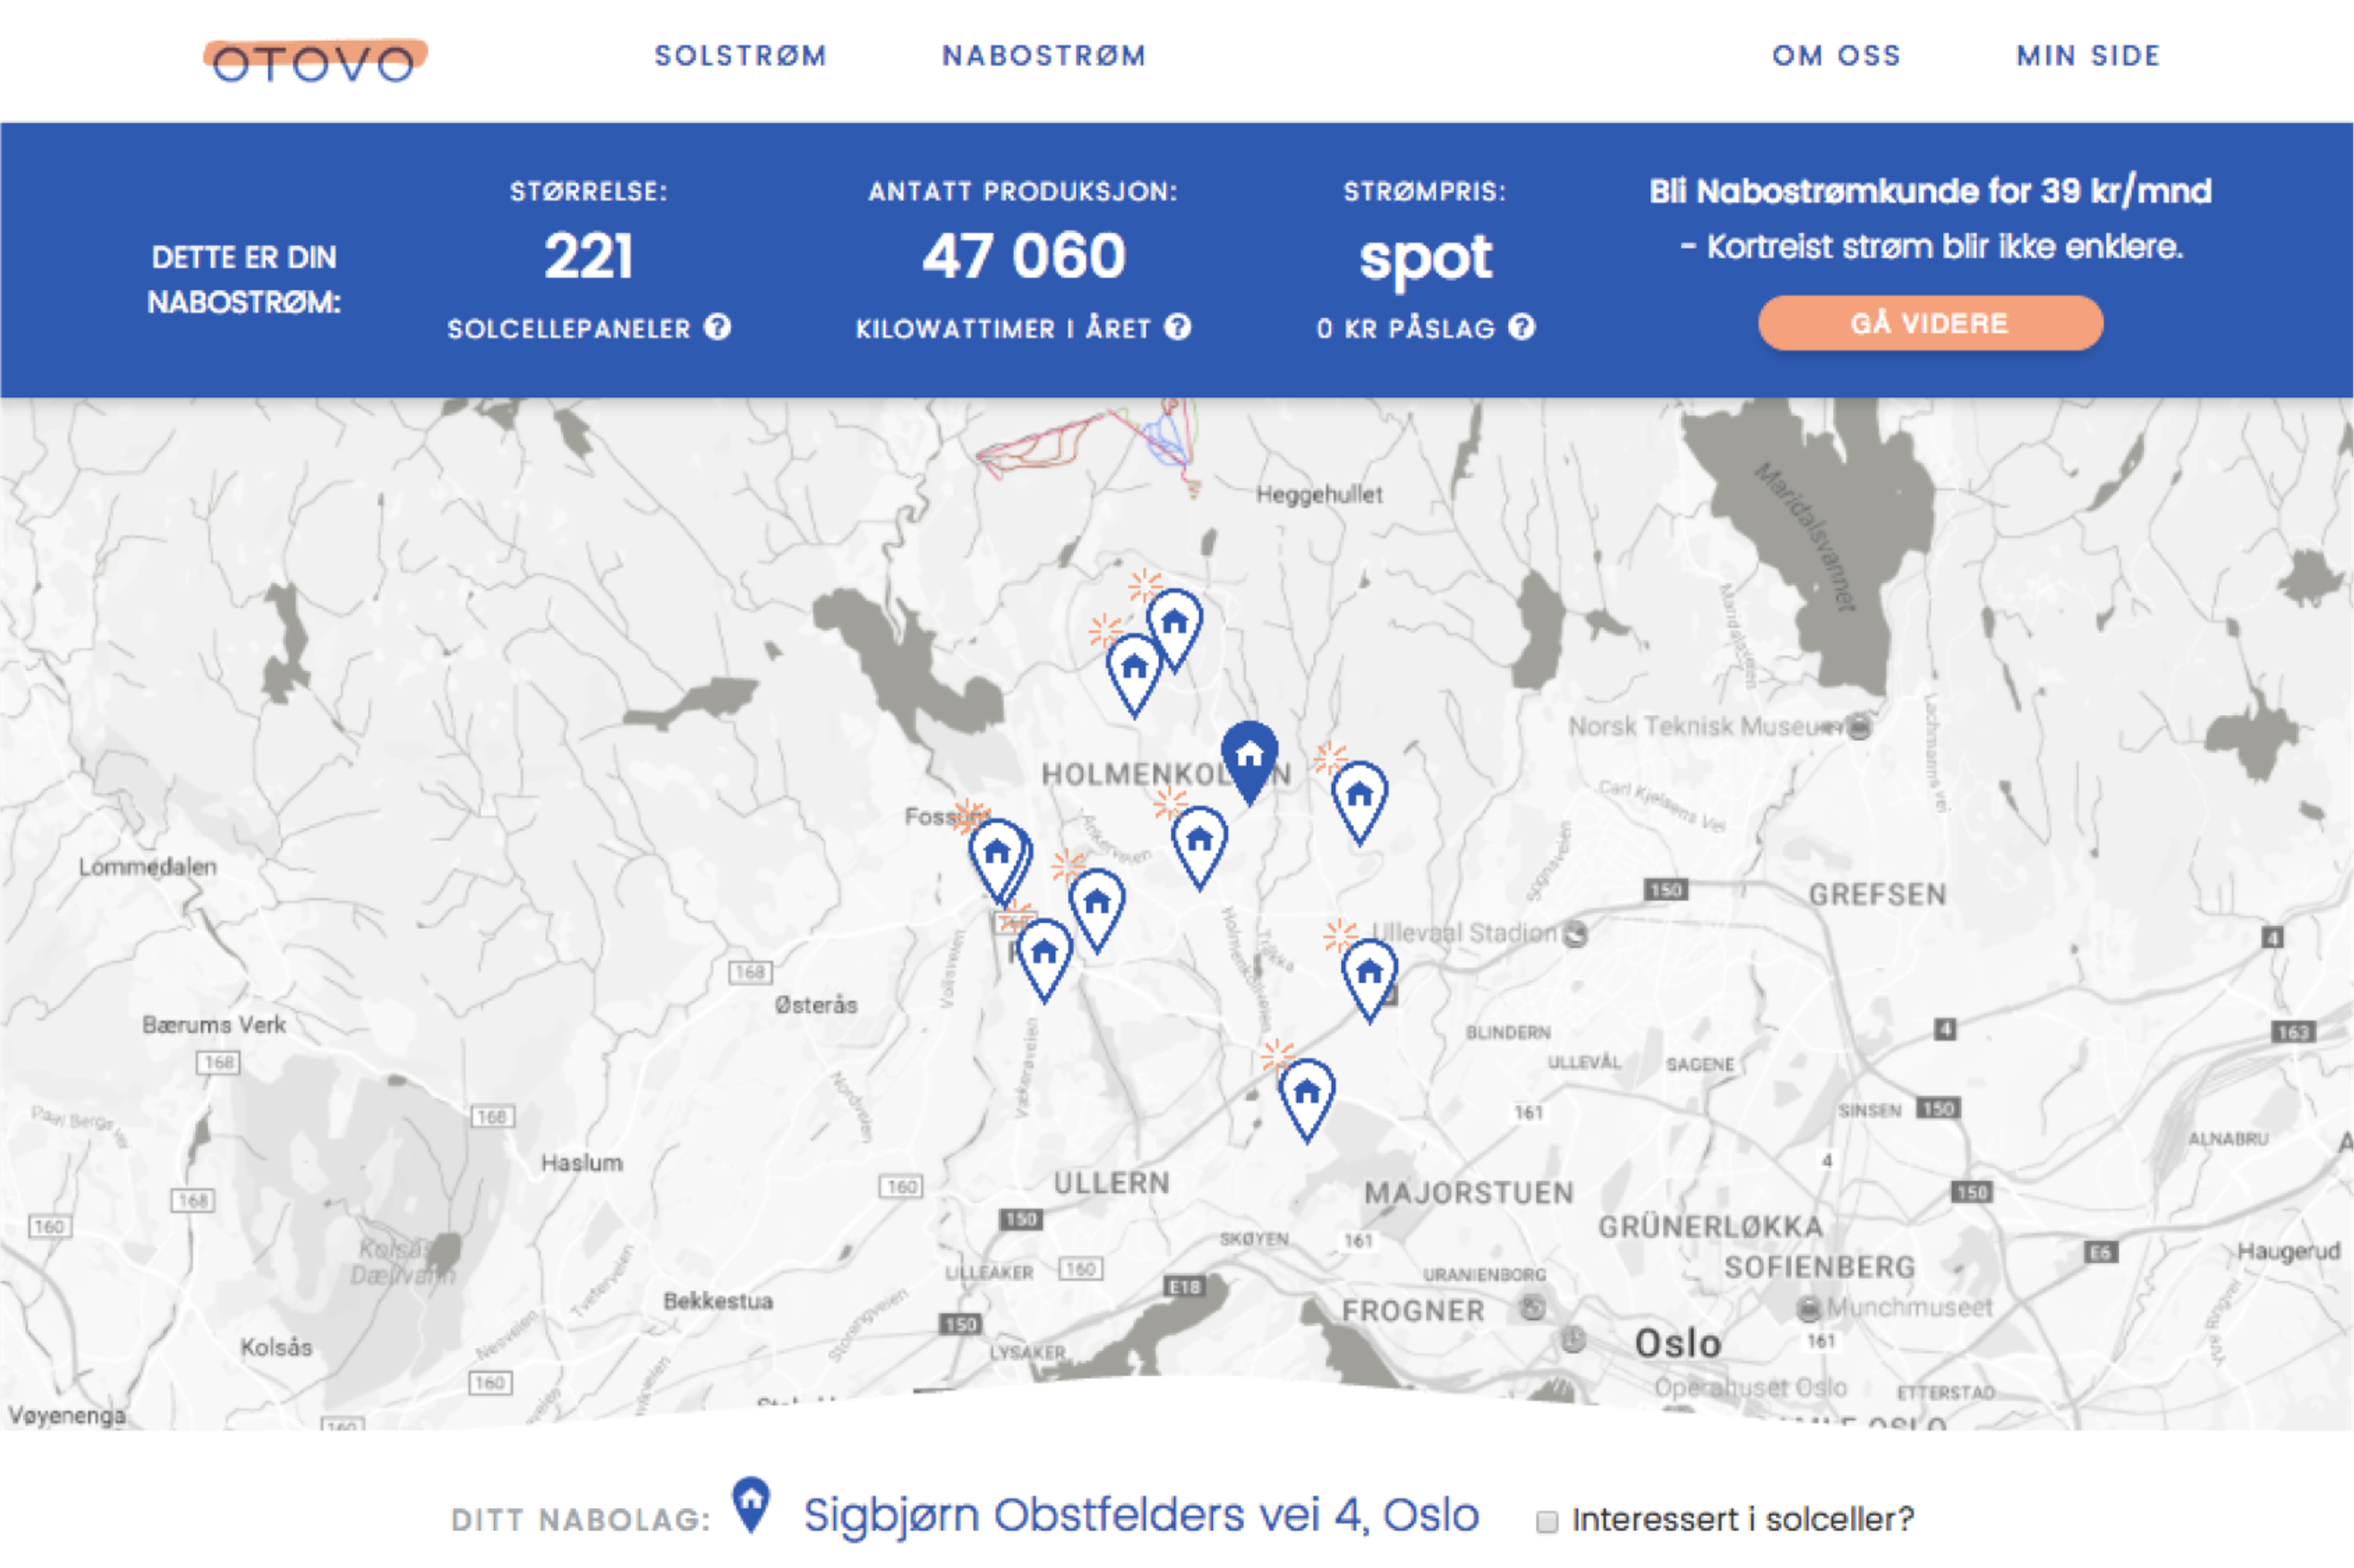Click the 'DETTE ER DIN NABOSTRØM:' heading

(x=244, y=280)
